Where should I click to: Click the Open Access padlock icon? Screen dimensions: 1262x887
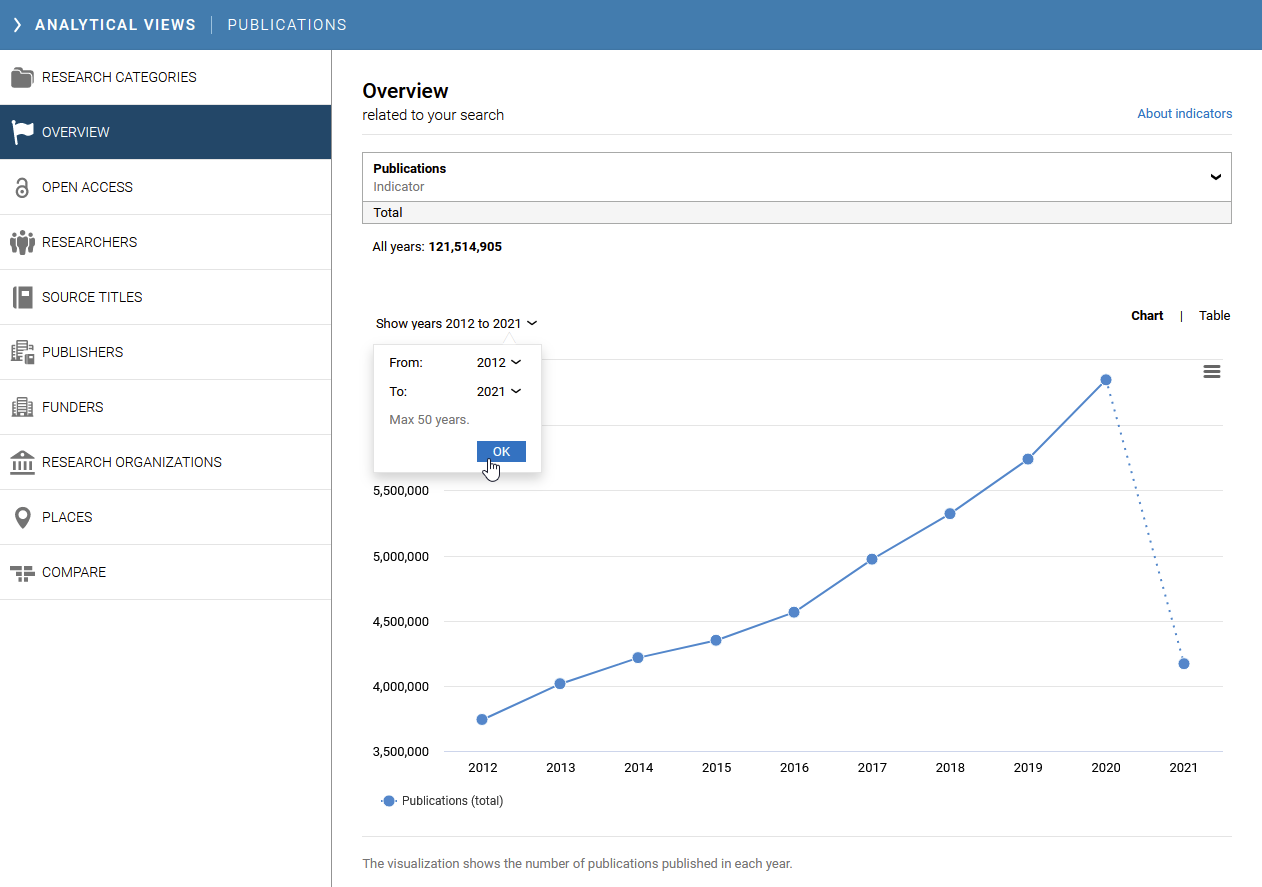click(22, 187)
